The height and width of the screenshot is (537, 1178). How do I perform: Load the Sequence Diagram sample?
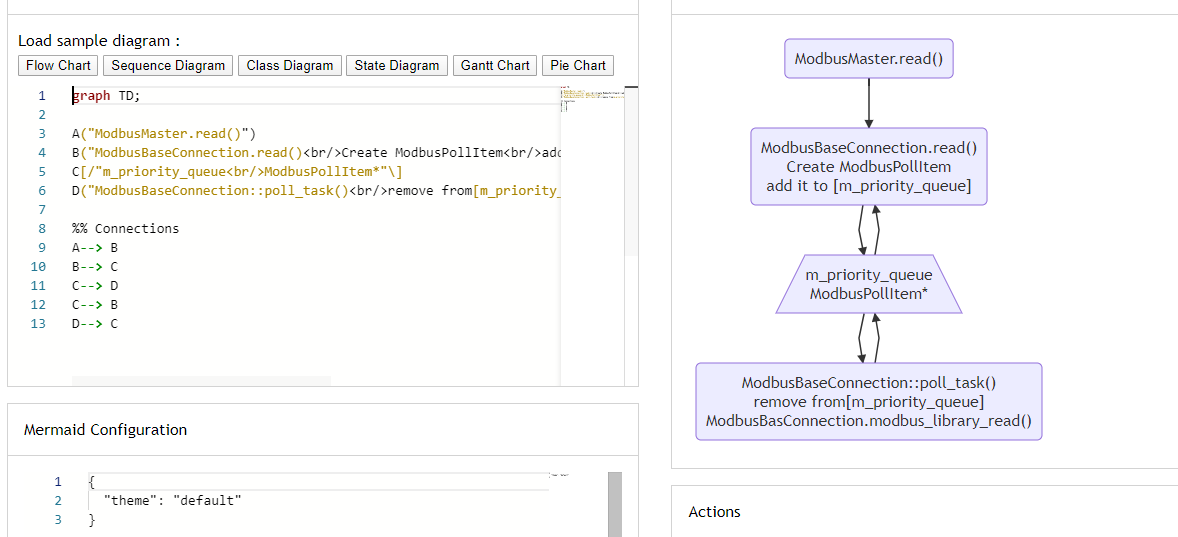pyautogui.click(x=168, y=65)
